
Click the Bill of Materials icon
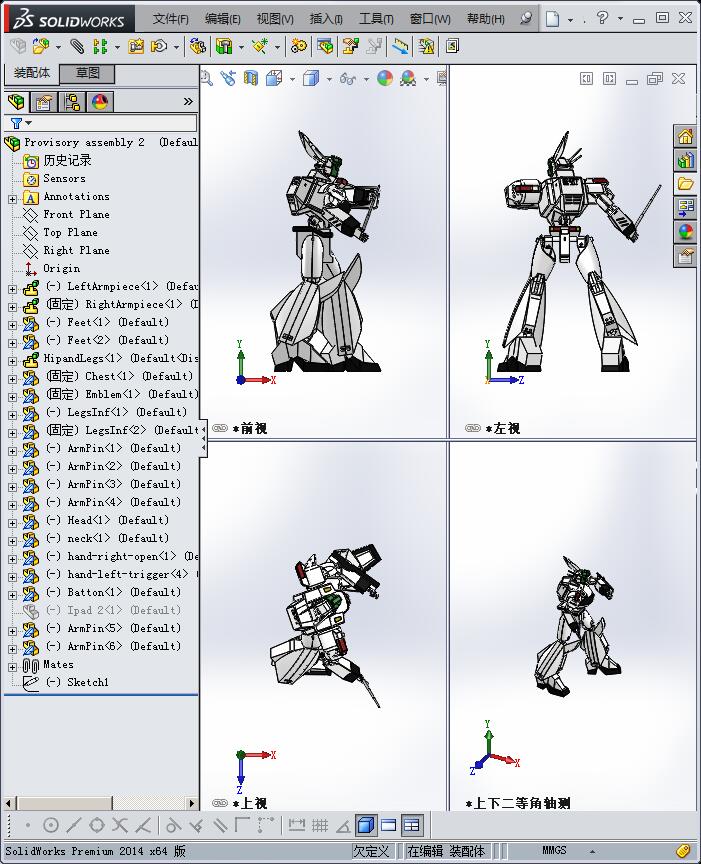pyautogui.click(x=325, y=46)
